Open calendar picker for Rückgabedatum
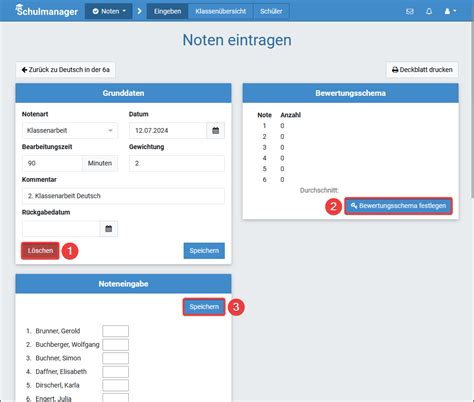Screen dimensions: 474x402 click(x=109, y=229)
